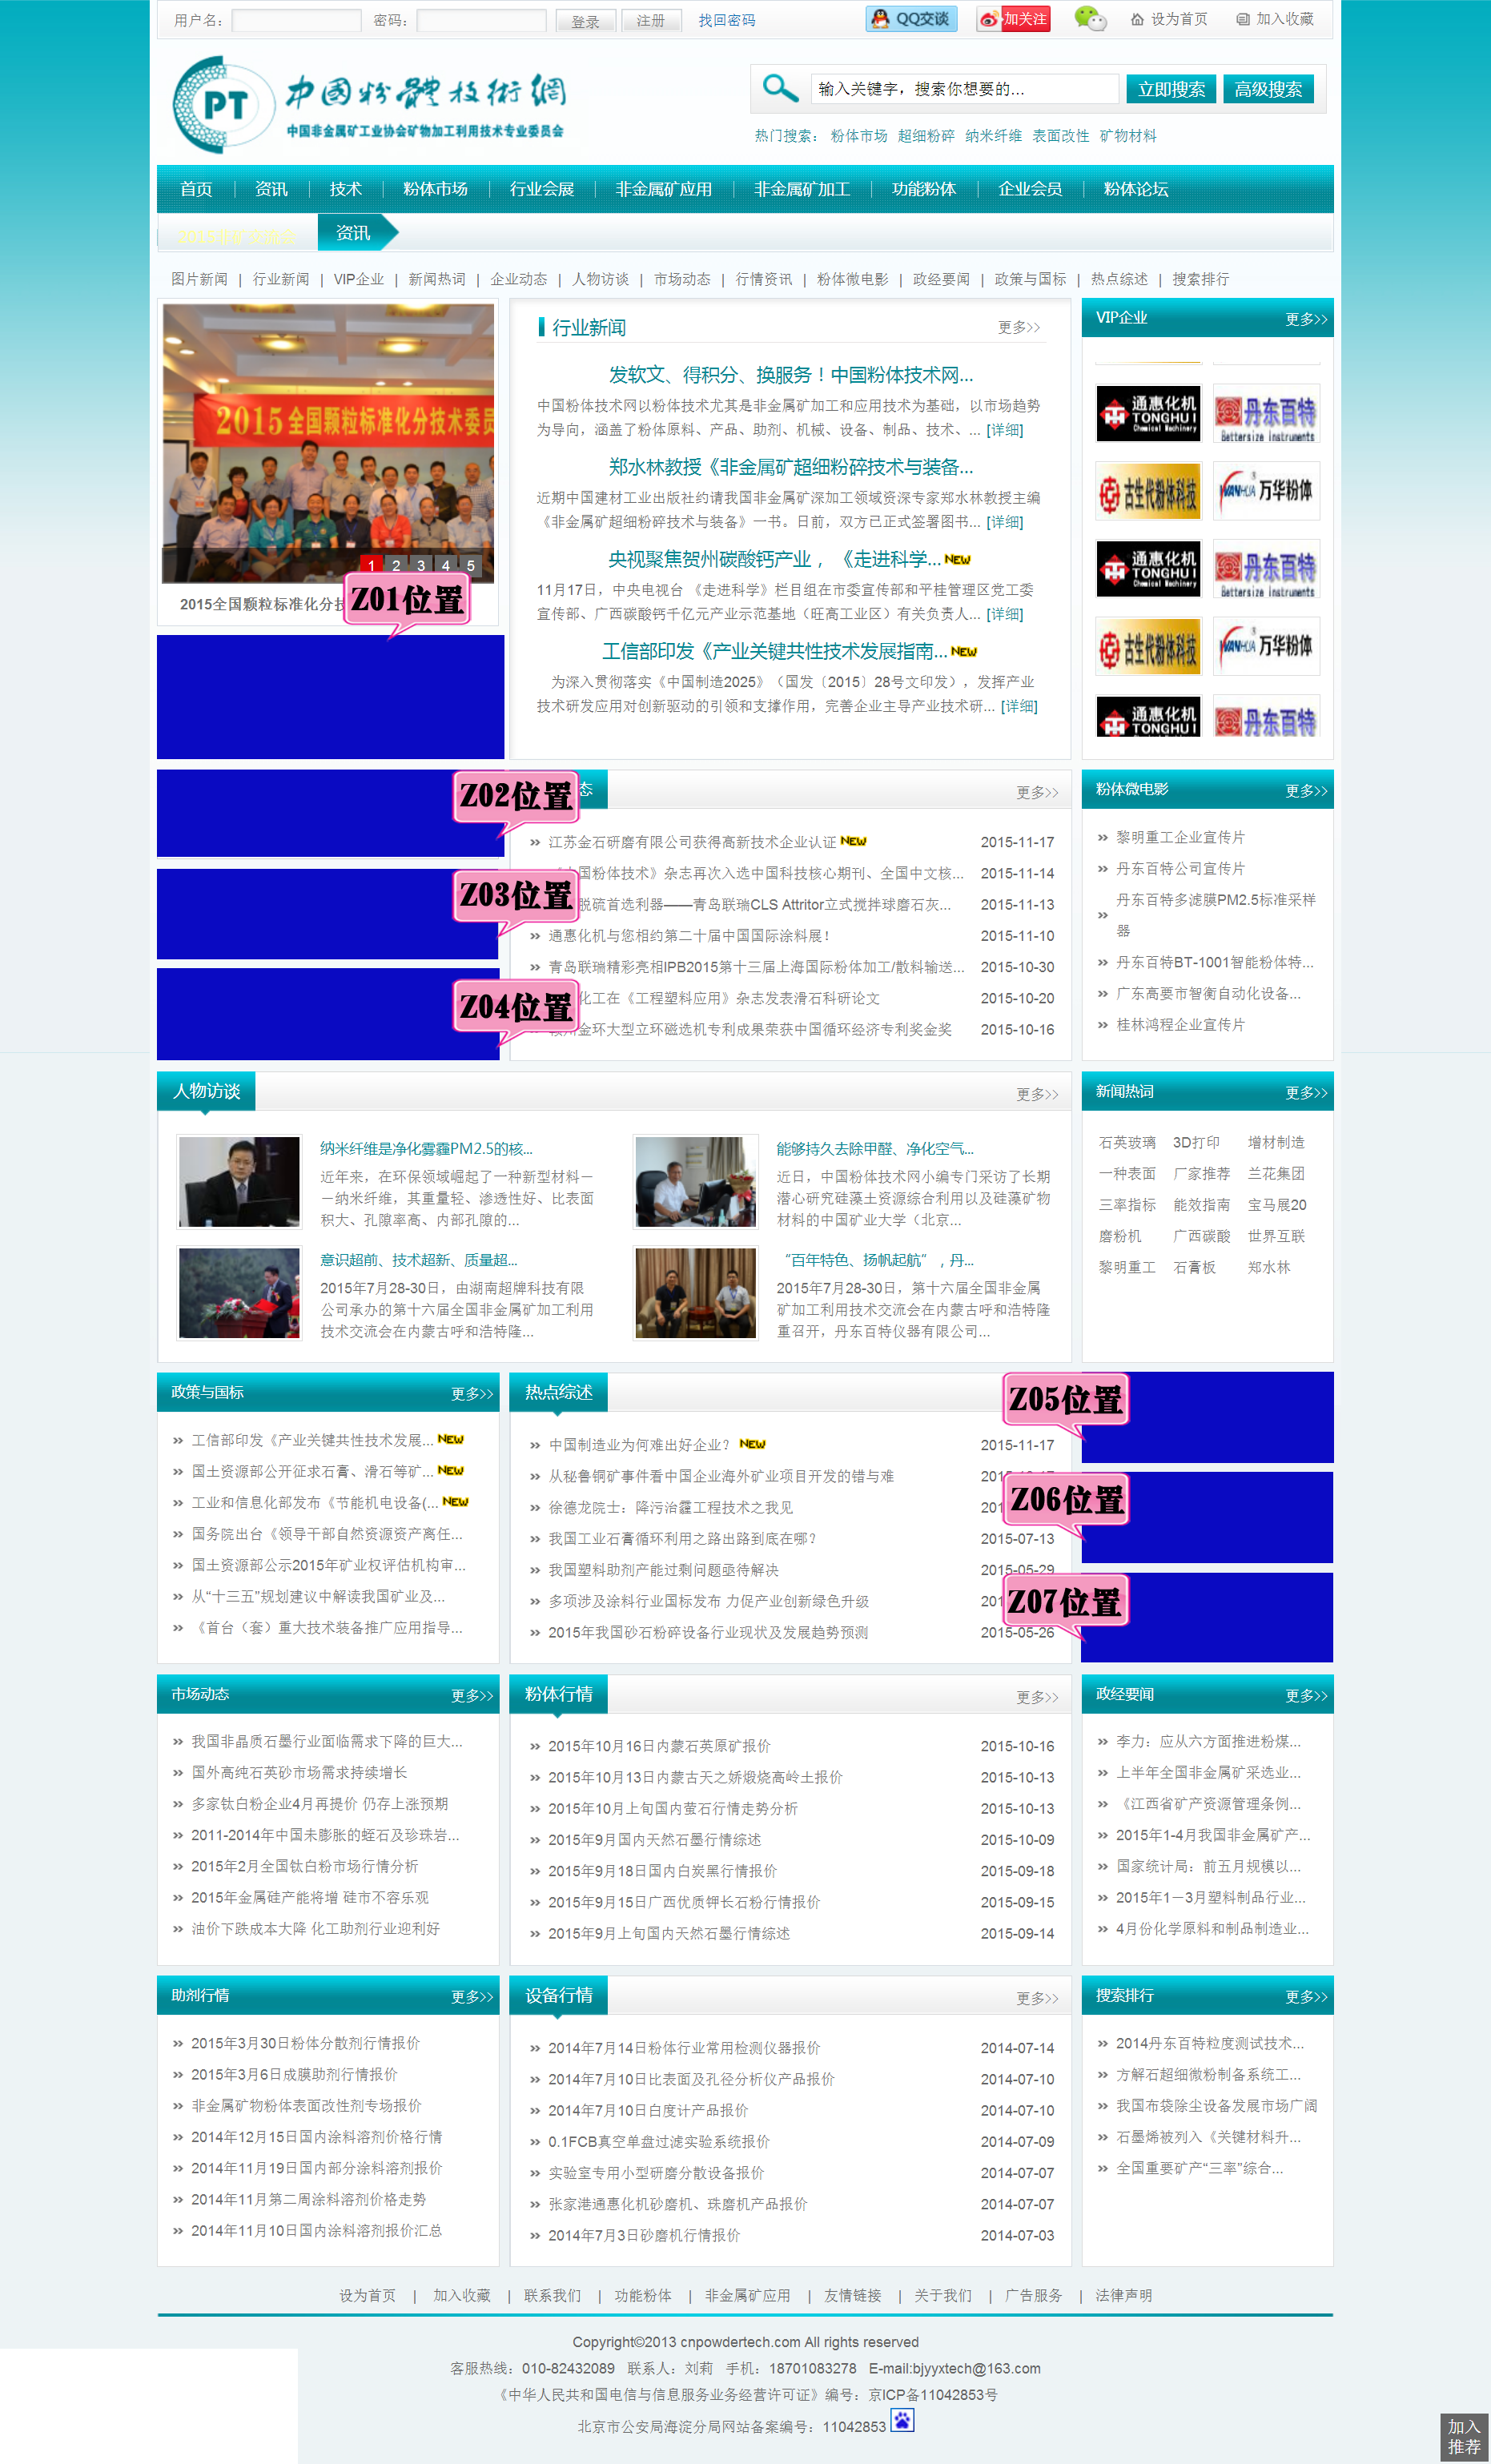This screenshot has width=1491, height=2464.
Task: Click the 高级搜索 advanced search button
Action: 1268,89
